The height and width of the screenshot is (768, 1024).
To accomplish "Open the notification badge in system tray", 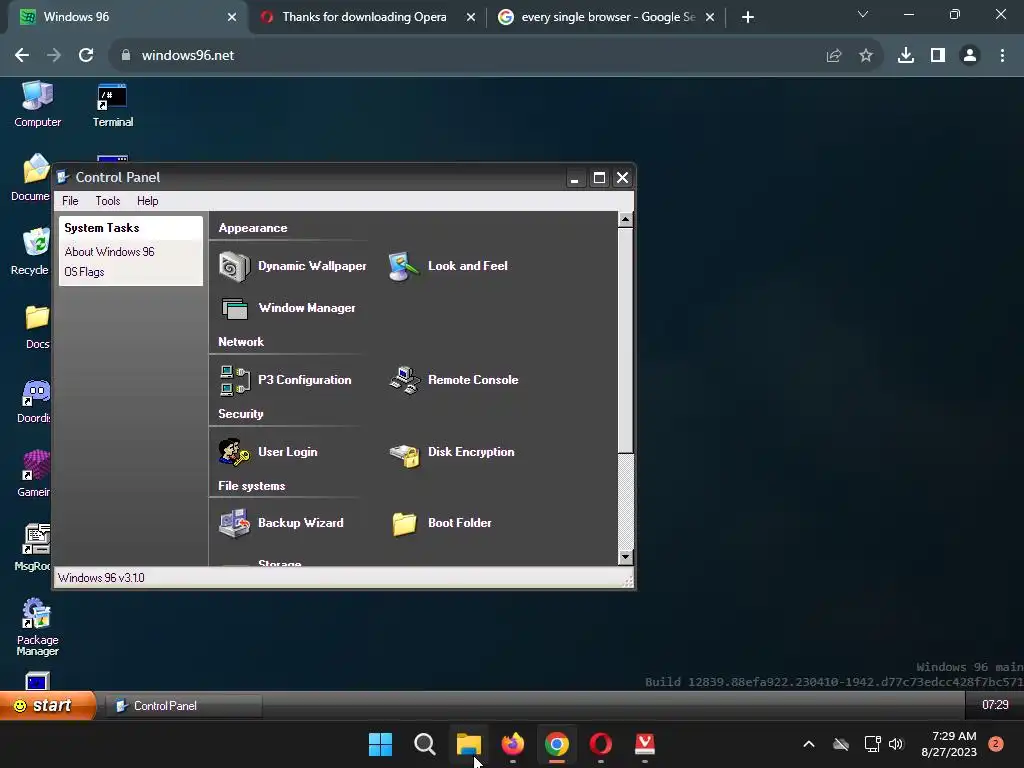I will 996,744.
